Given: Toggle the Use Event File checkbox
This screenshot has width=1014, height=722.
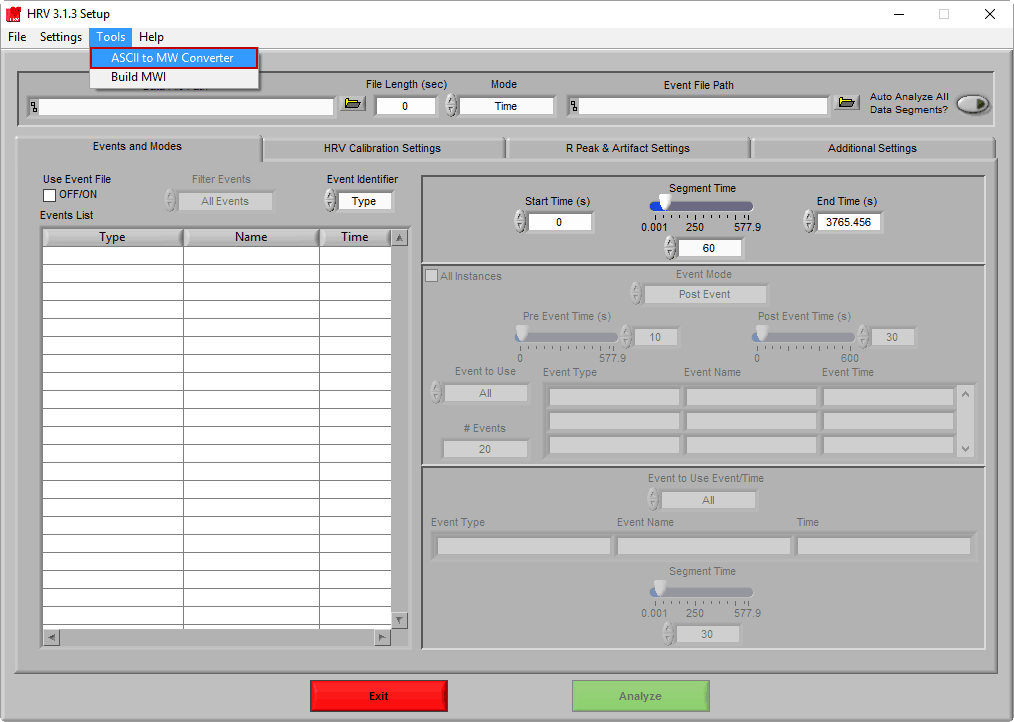Looking at the screenshot, I should [x=49, y=195].
